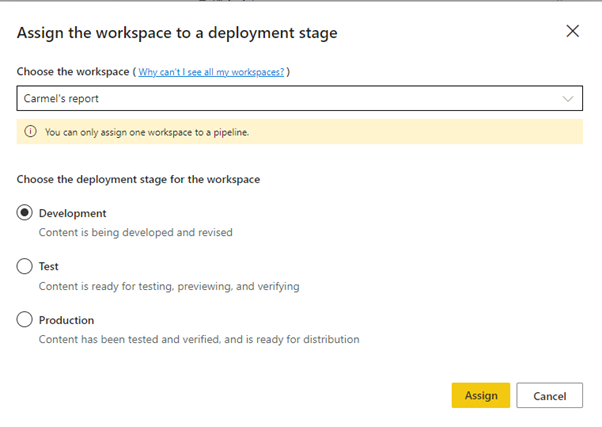
Task: Click the "Choose the deployment stage" heading
Action: click(138, 179)
